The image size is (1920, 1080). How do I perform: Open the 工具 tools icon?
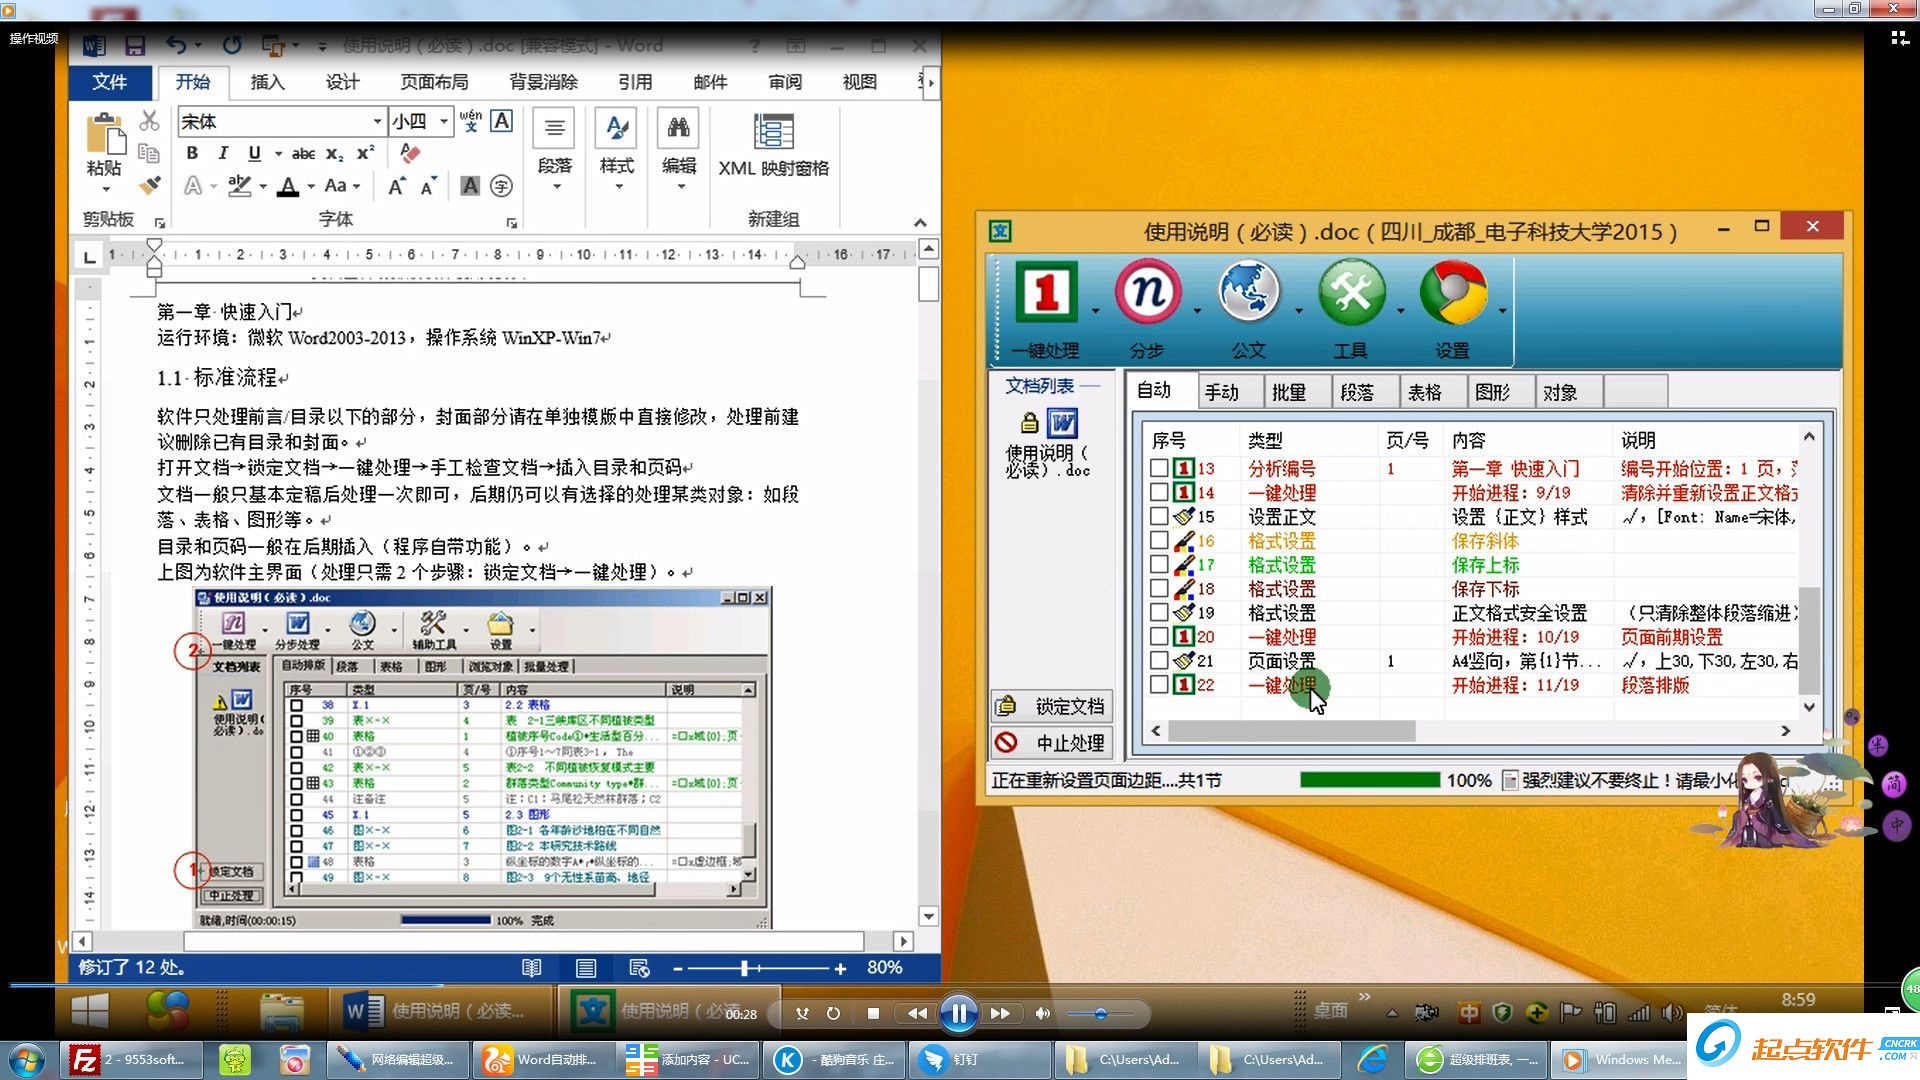pos(1351,292)
